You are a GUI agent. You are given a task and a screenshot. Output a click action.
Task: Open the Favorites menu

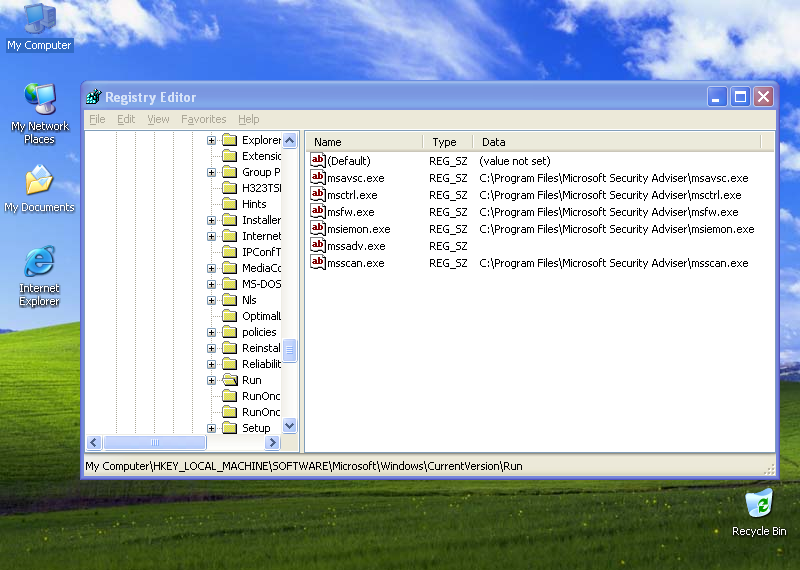(204, 119)
